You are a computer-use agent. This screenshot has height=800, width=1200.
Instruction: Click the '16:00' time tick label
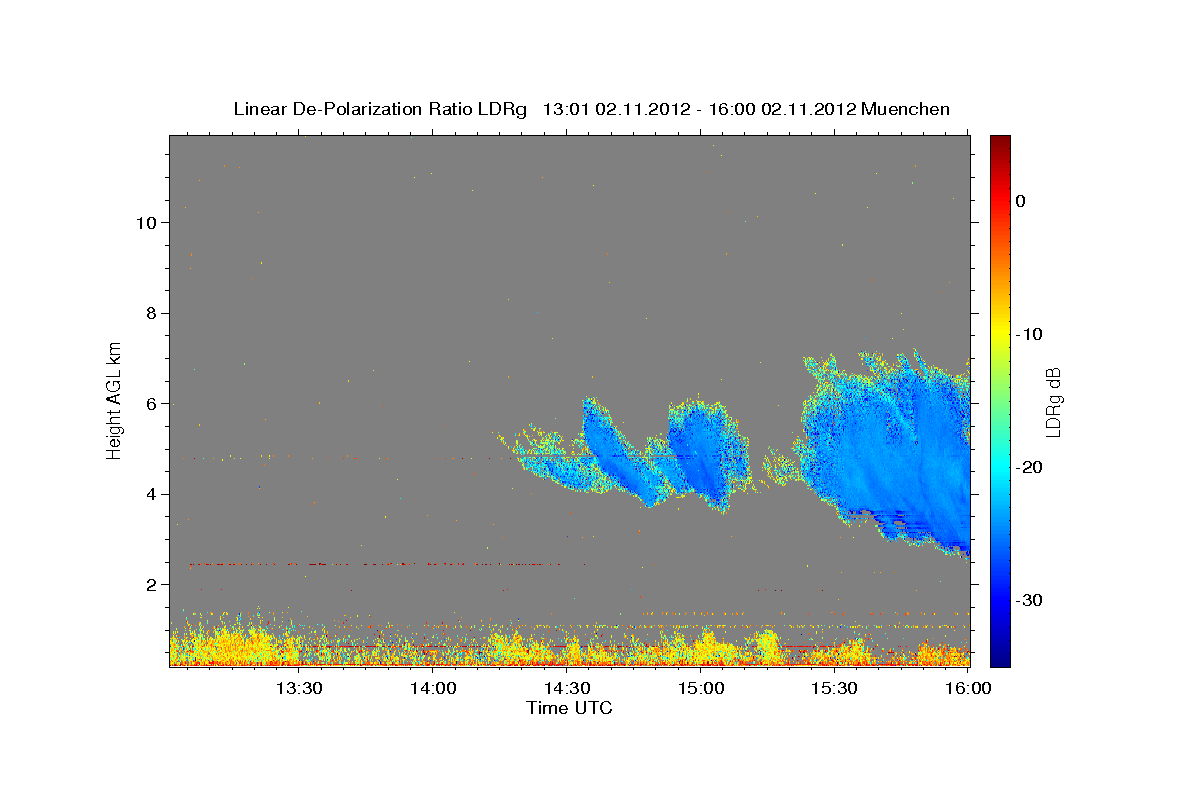point(969,688)
